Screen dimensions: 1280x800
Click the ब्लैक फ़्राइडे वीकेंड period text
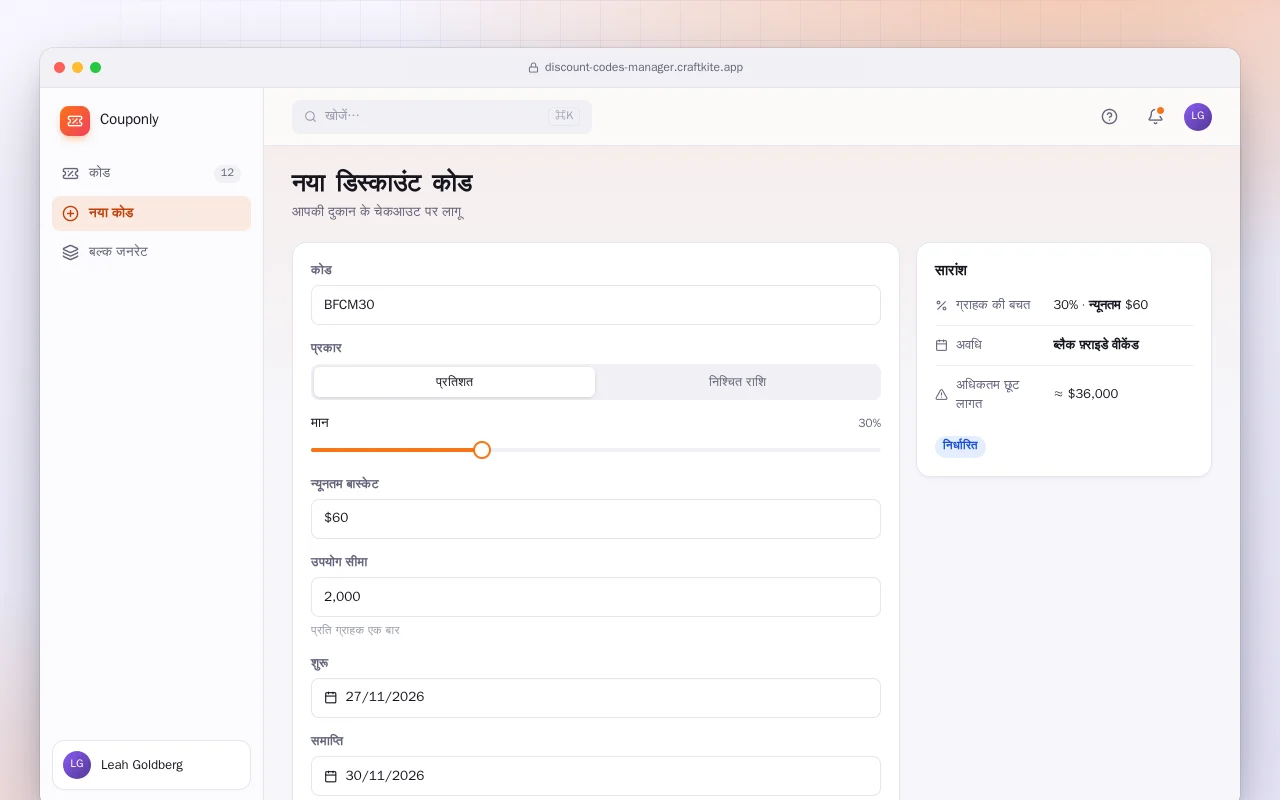1096,345
